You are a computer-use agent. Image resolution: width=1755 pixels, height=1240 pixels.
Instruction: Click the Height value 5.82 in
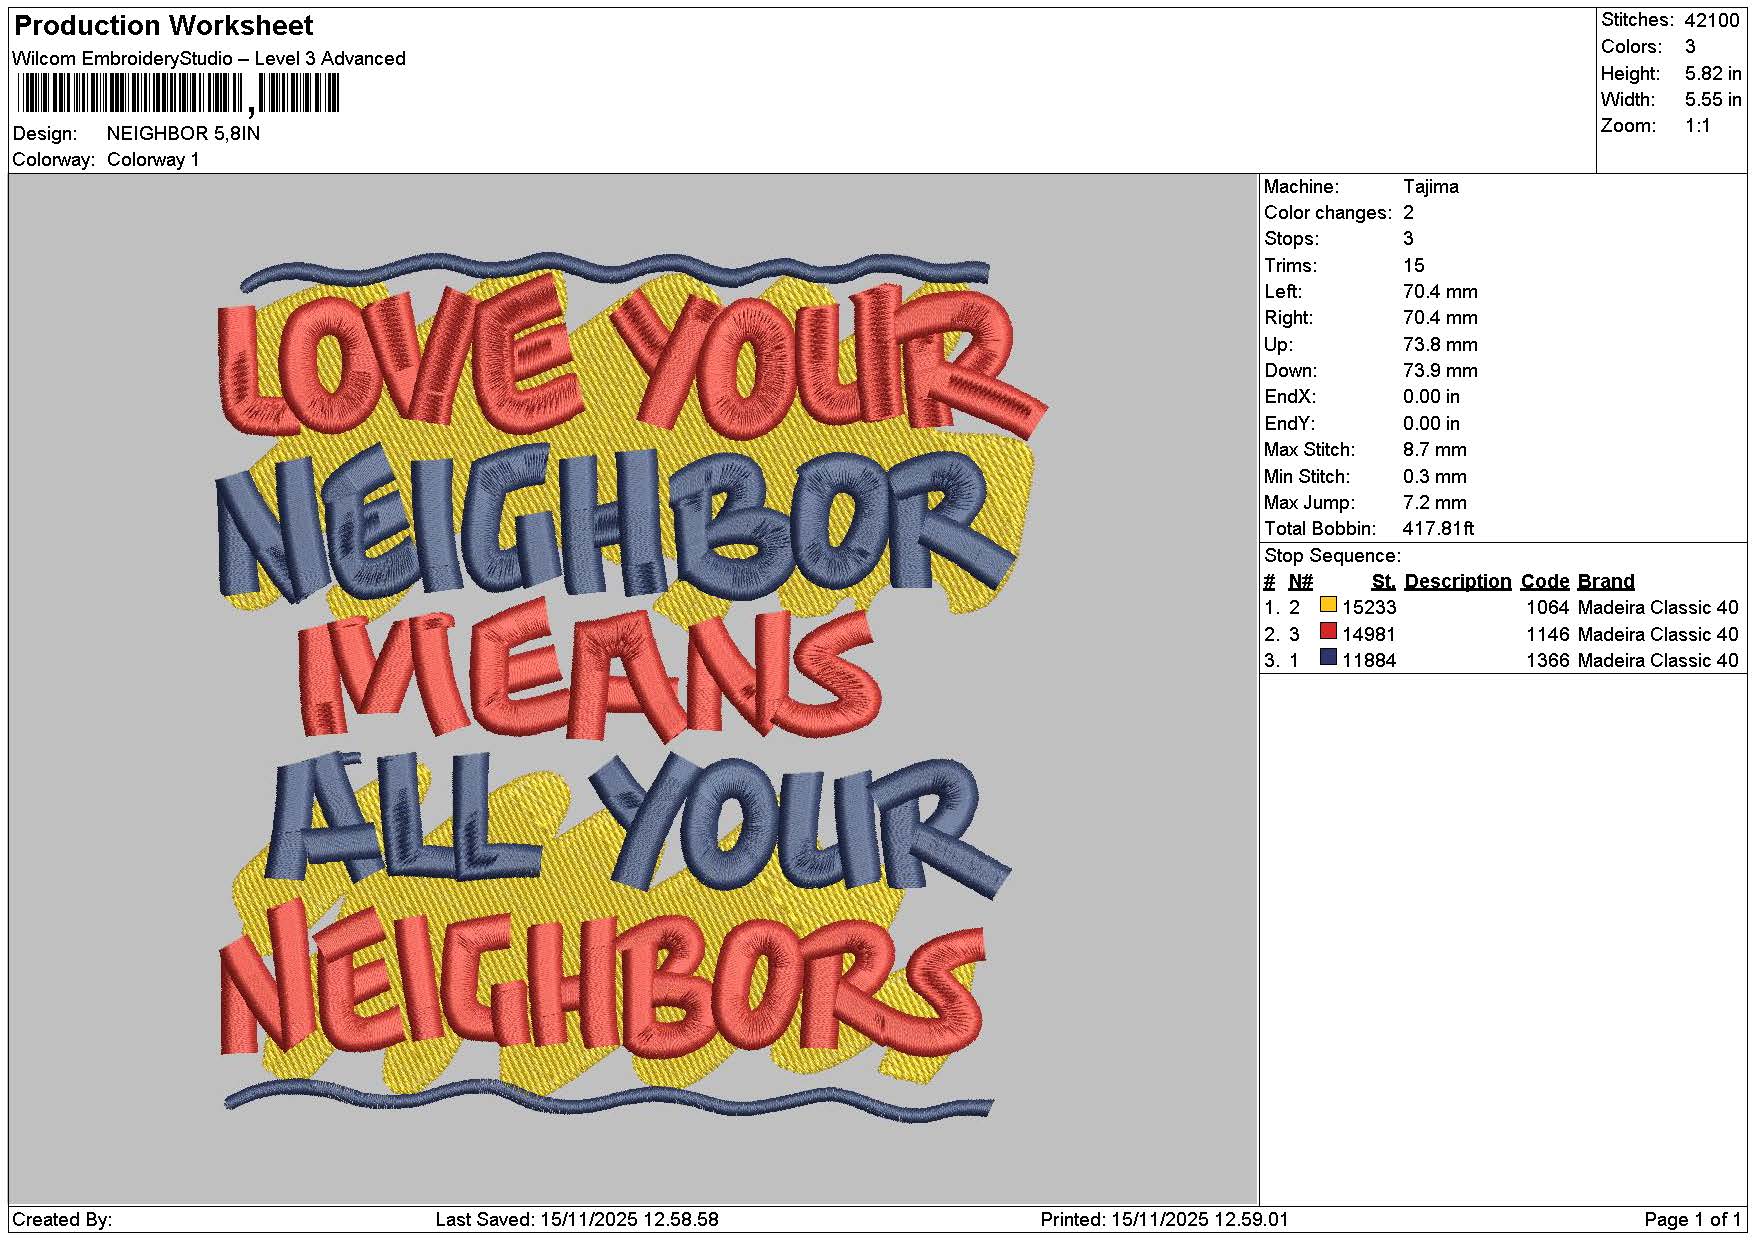click(1713, 73)
